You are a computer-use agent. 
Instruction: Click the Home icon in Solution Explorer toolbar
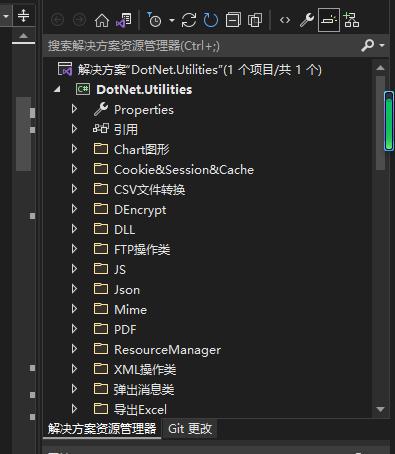tap(102, 21)
